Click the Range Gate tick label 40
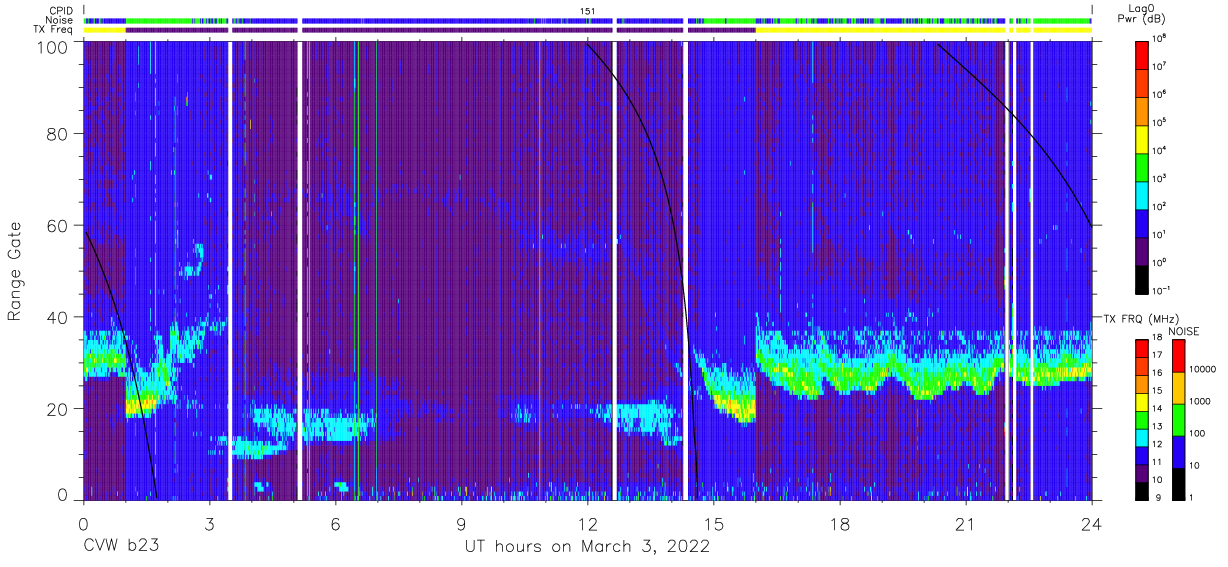Image resolution: width=1228 pixels, height=567 pixels. [58, 317]
